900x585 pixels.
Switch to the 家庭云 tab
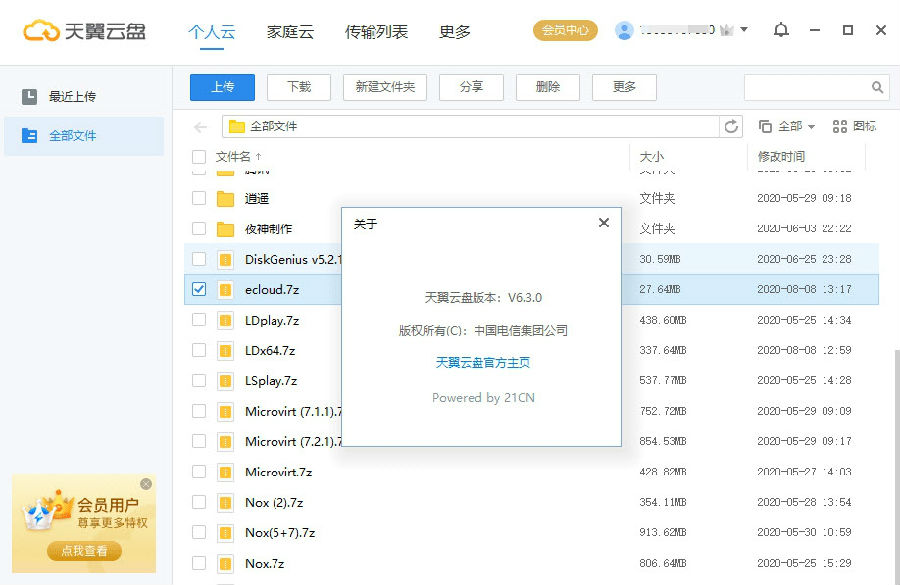coord(289,31)
